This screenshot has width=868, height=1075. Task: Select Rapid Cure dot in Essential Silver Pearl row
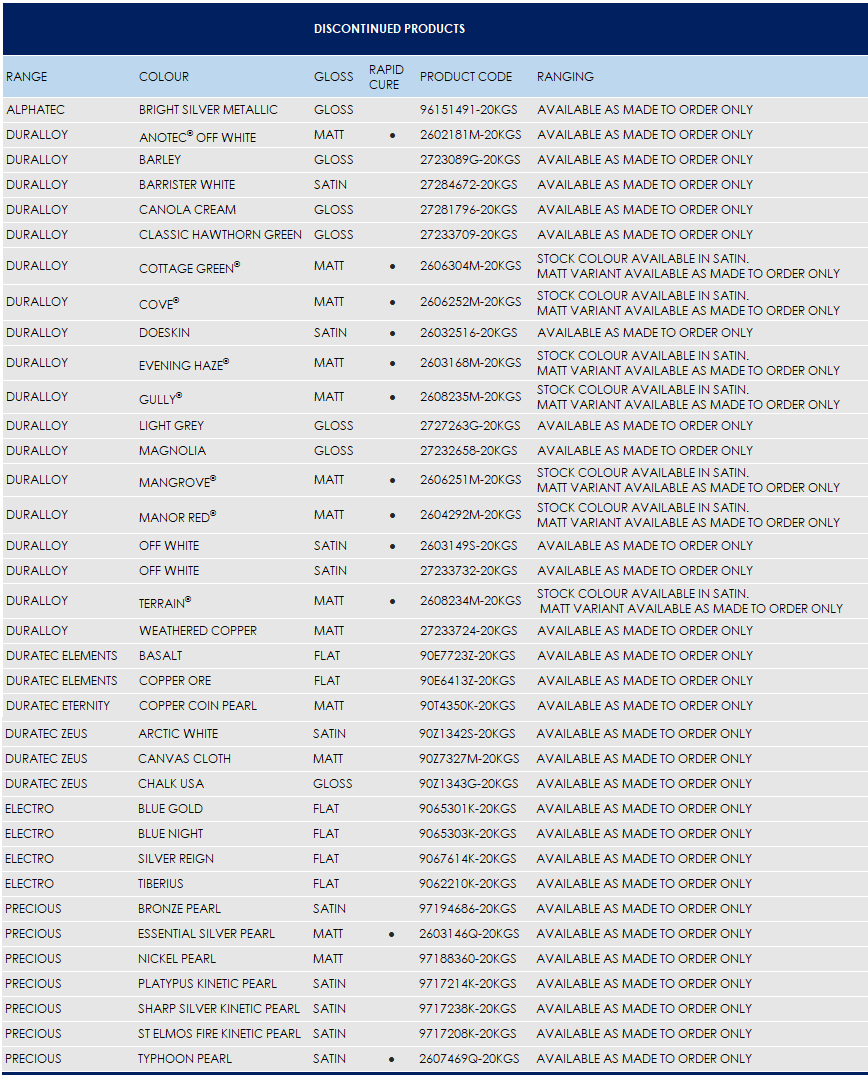tap(391, 934)
